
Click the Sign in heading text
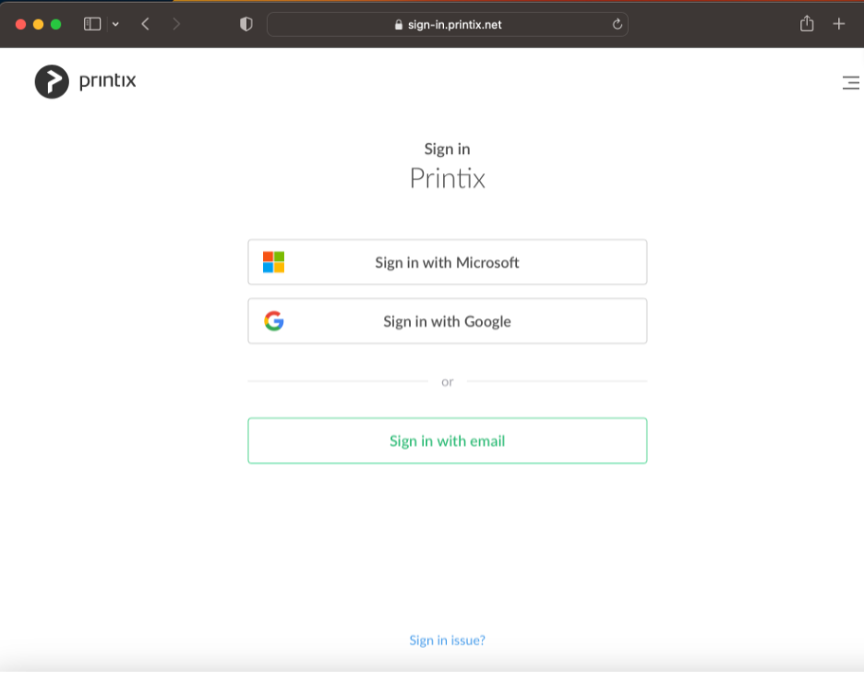coord(447,149)
